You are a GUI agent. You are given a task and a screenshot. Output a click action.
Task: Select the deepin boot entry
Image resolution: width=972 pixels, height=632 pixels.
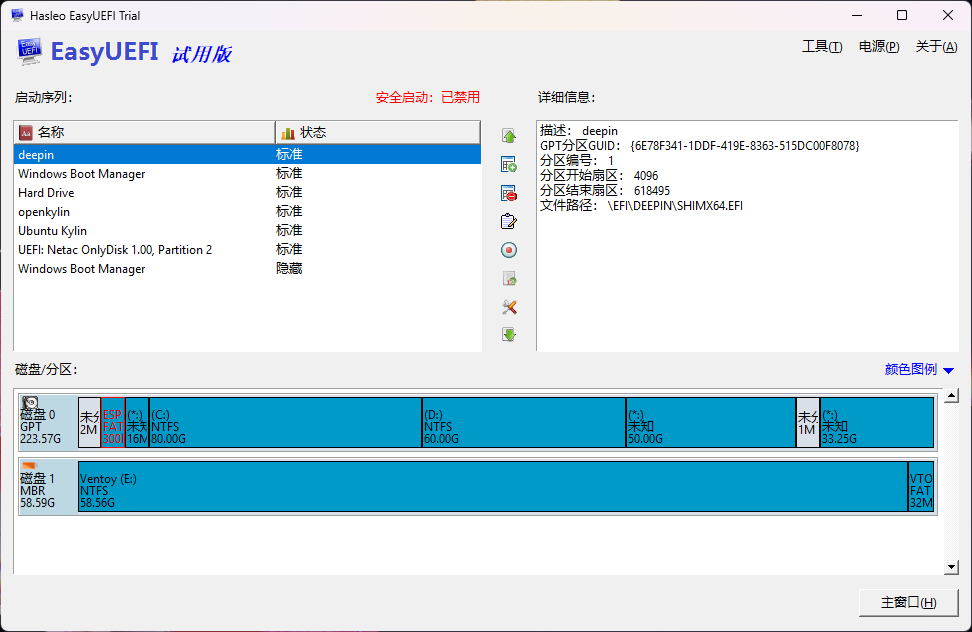point(247,154)
